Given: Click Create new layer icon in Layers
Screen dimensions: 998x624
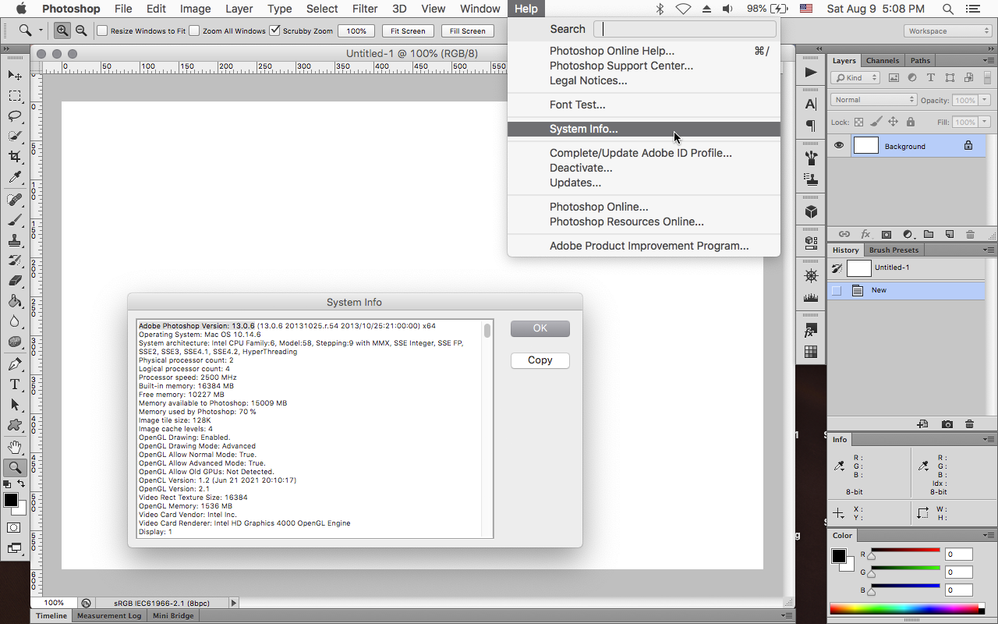Looking at the screenshot, I should 949,234.
